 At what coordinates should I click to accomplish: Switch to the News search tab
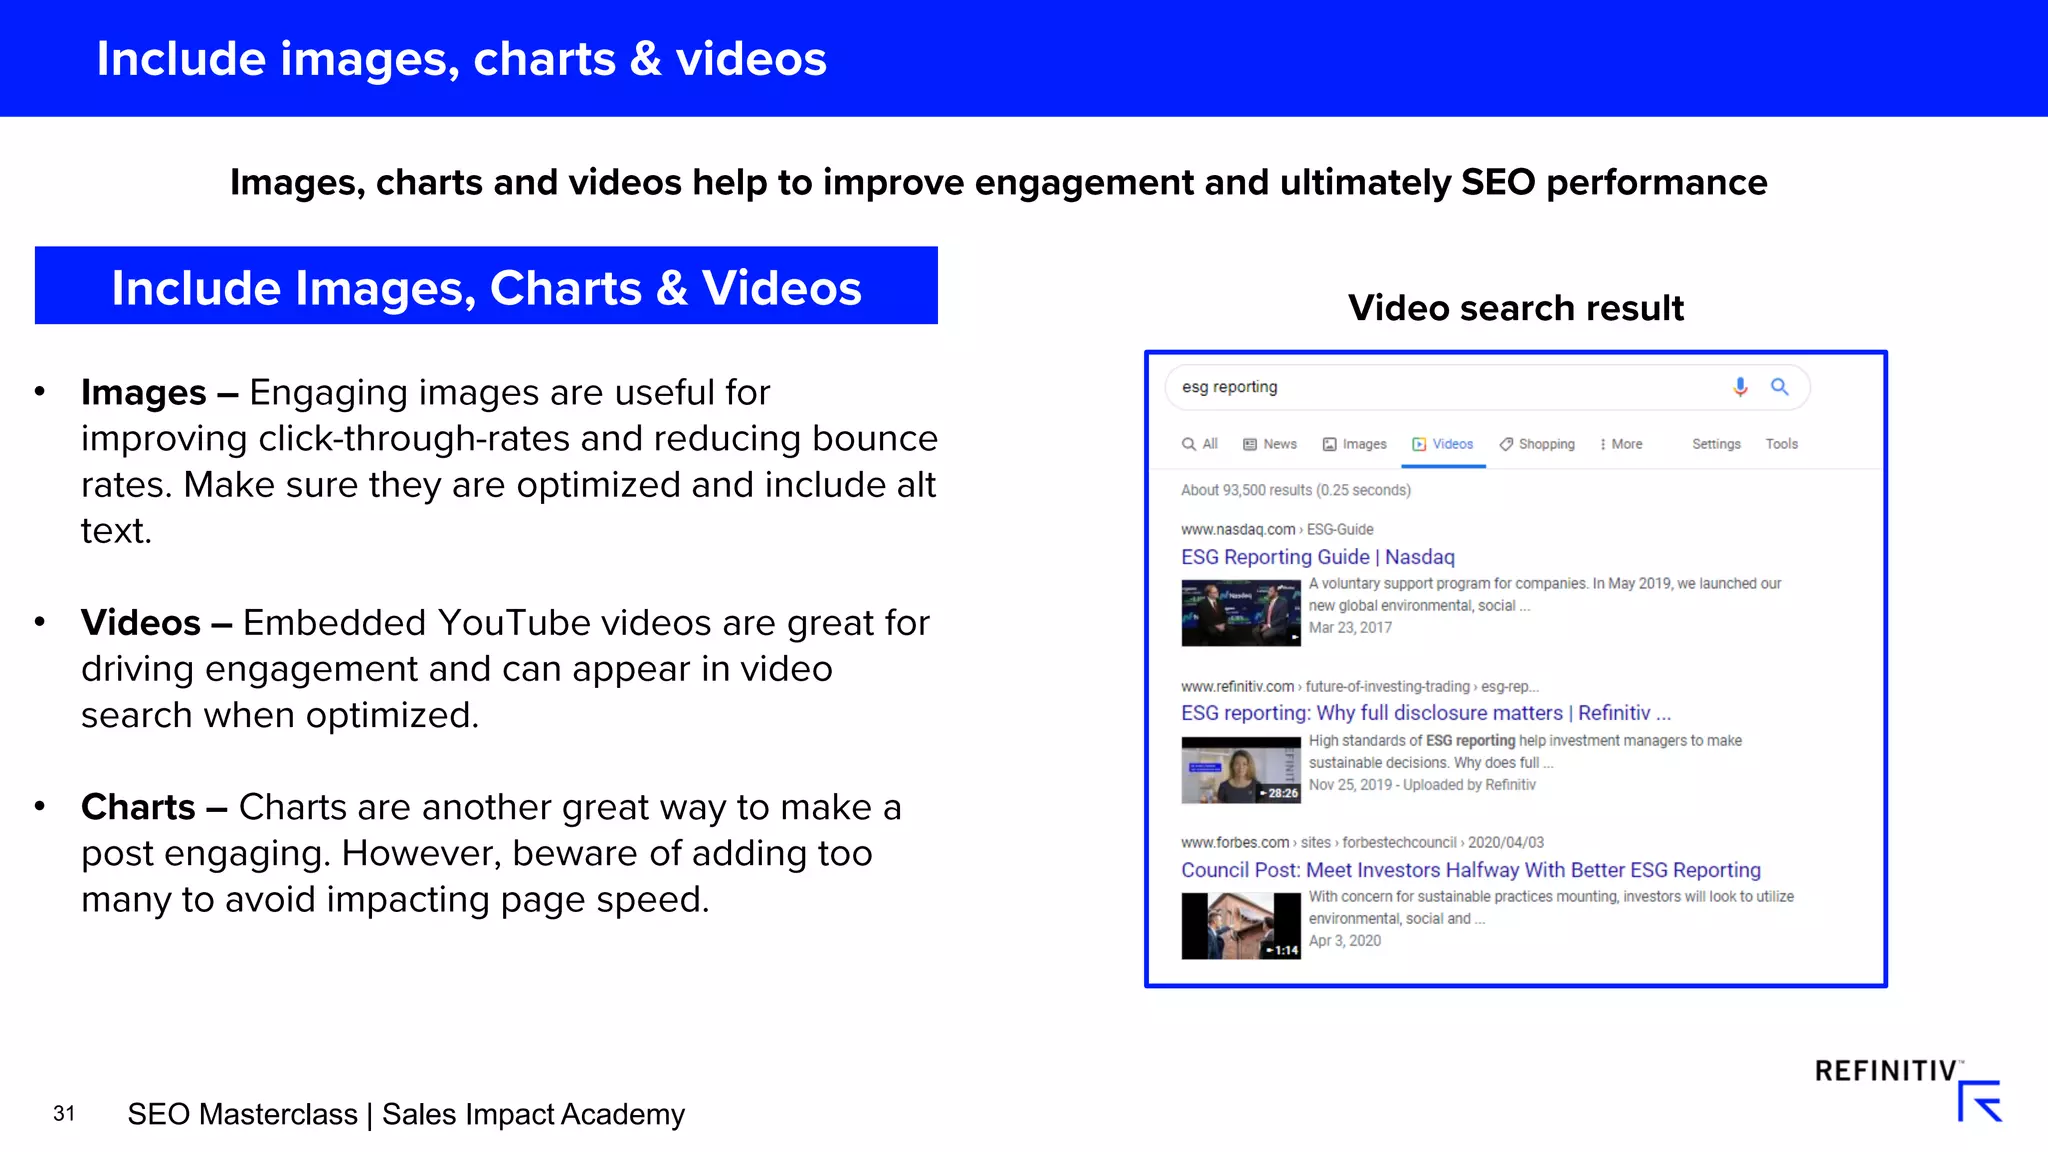point(1270,444)
